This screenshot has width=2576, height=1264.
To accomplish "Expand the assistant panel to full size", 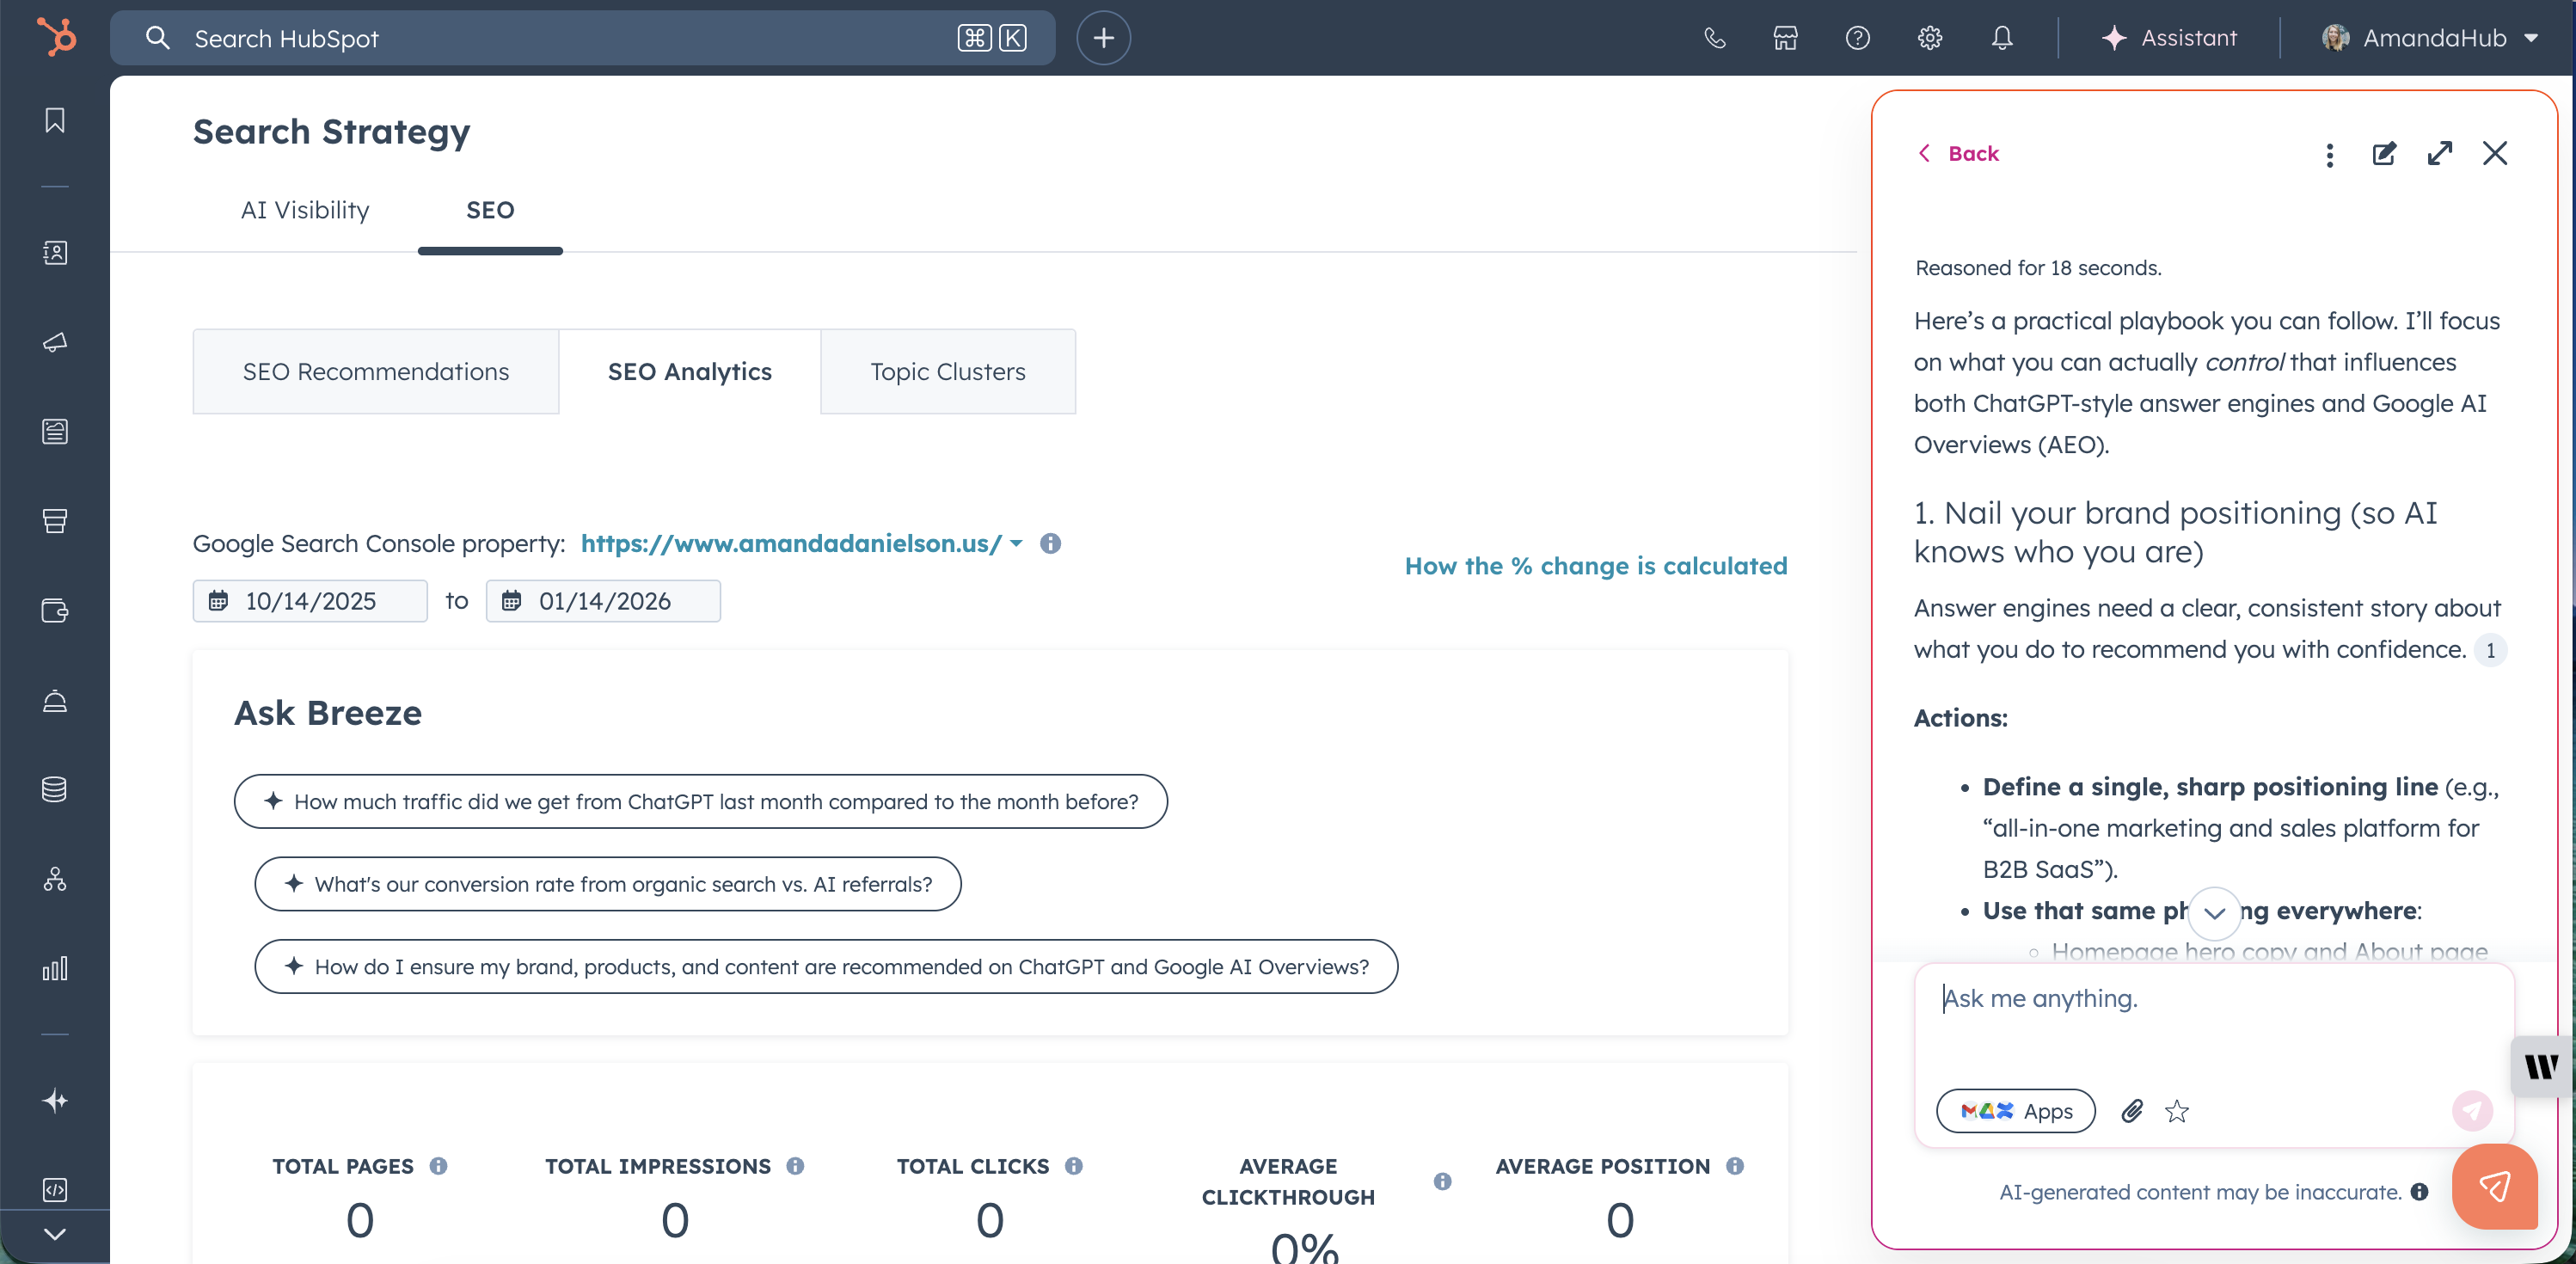I will coord(2440,153).
